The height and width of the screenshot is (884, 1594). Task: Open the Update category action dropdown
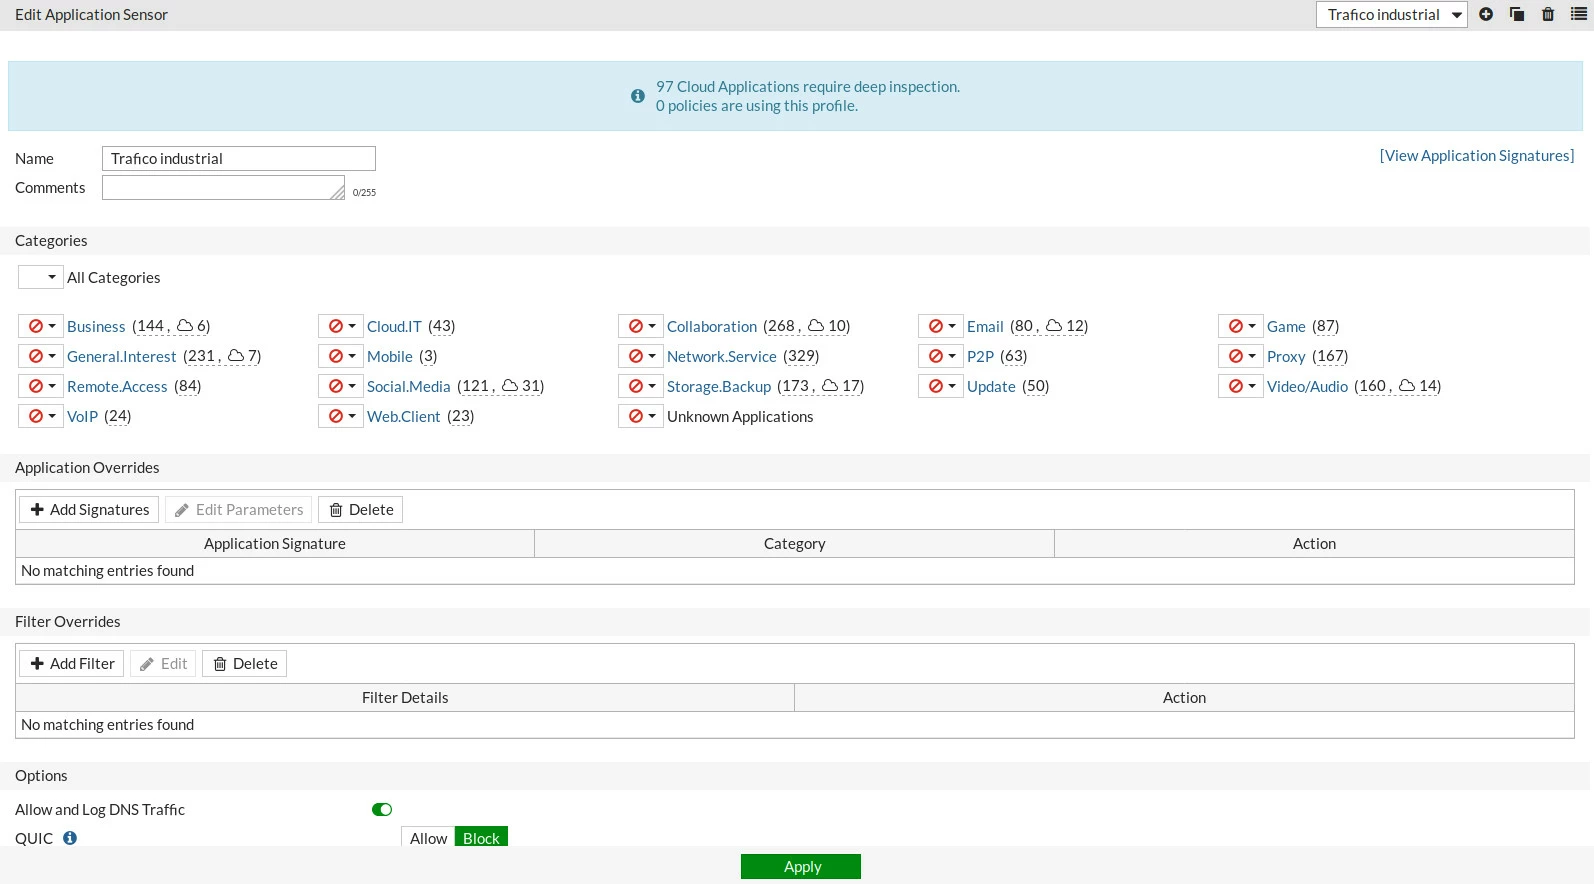(x=941, y=386)
